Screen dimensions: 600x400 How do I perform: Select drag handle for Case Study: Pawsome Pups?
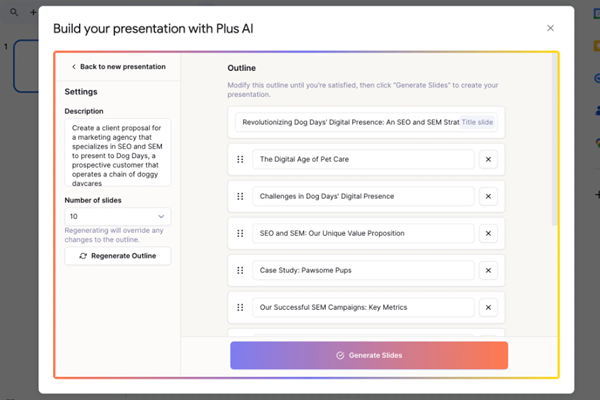tap(240, 270)
